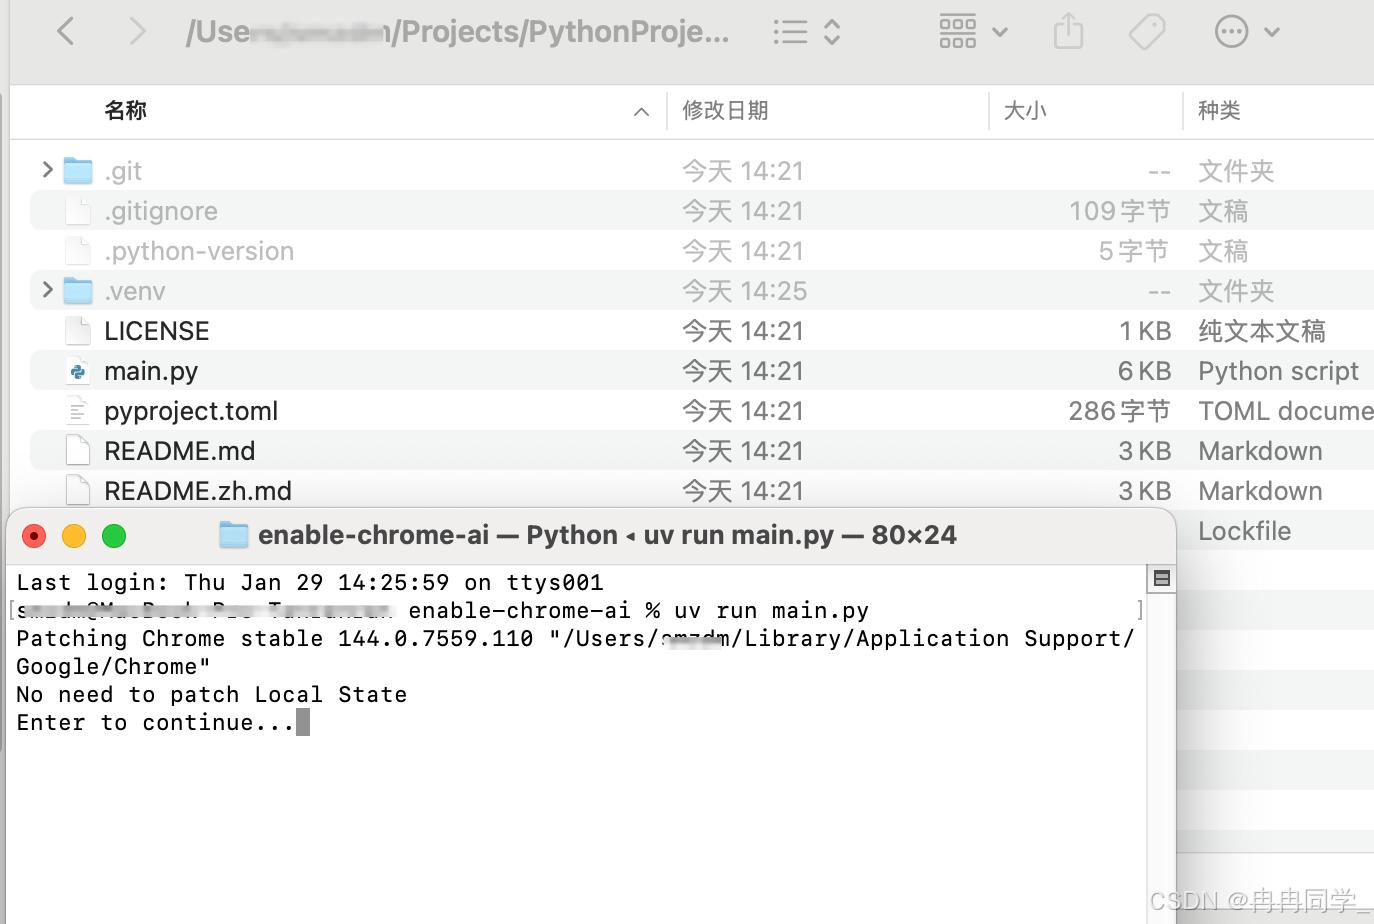Click the Share toolbar icon

coord(1068,31)
